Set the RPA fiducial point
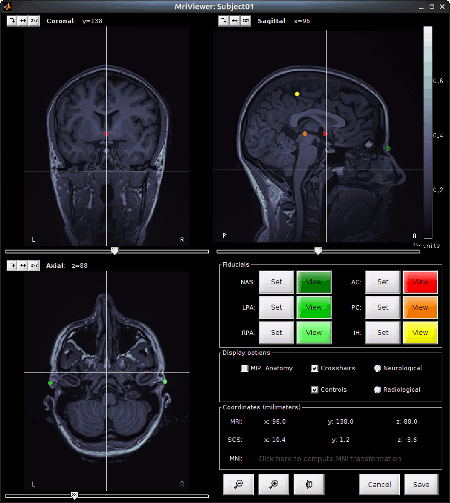 coord(276,333)
